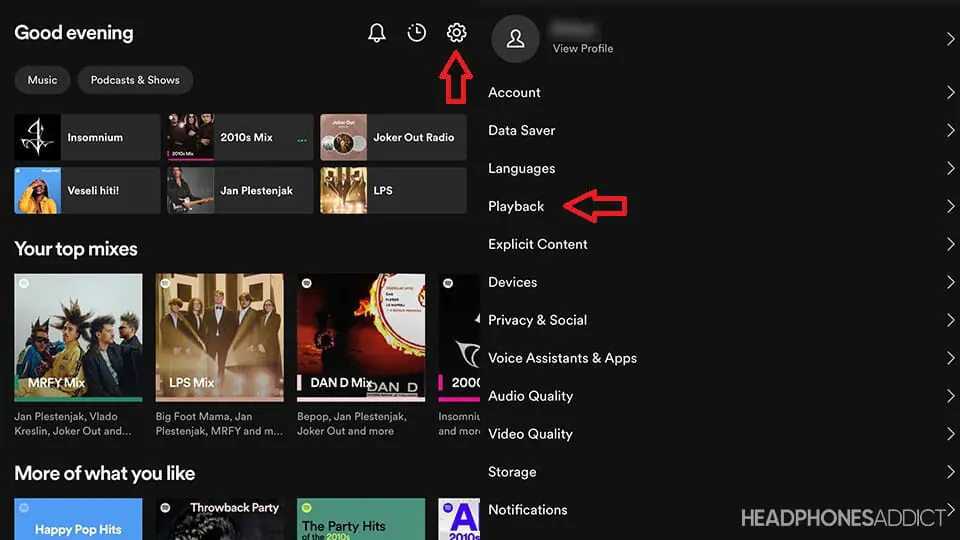Click the chevron in the Storage row
The height and width of the screenshot is (540, 960).
coord(950,472)
